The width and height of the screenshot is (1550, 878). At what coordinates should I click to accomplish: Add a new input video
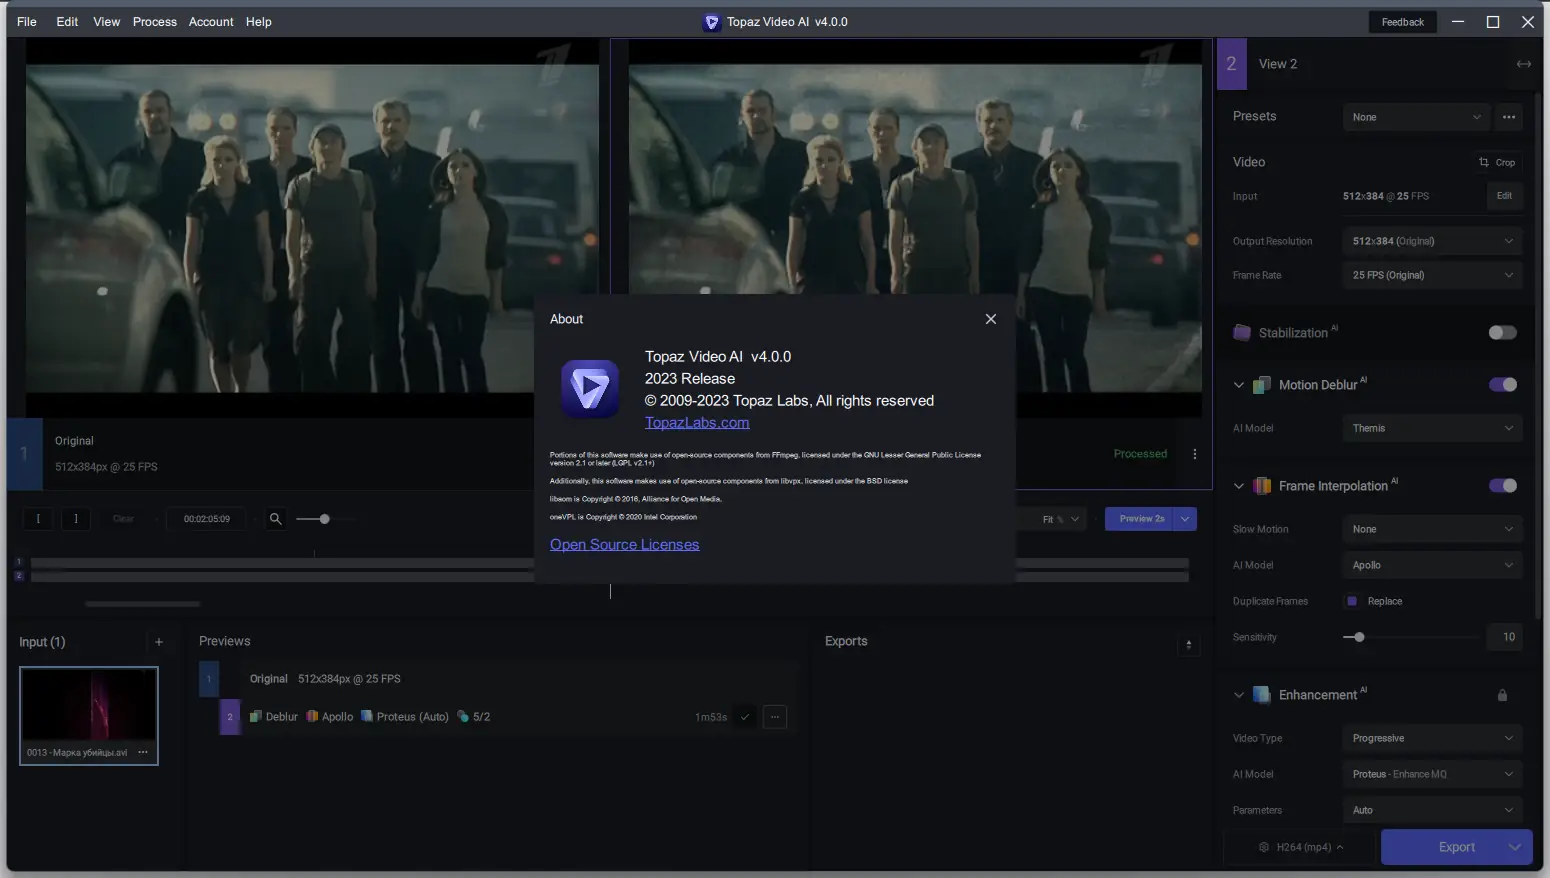coord(159,642)
